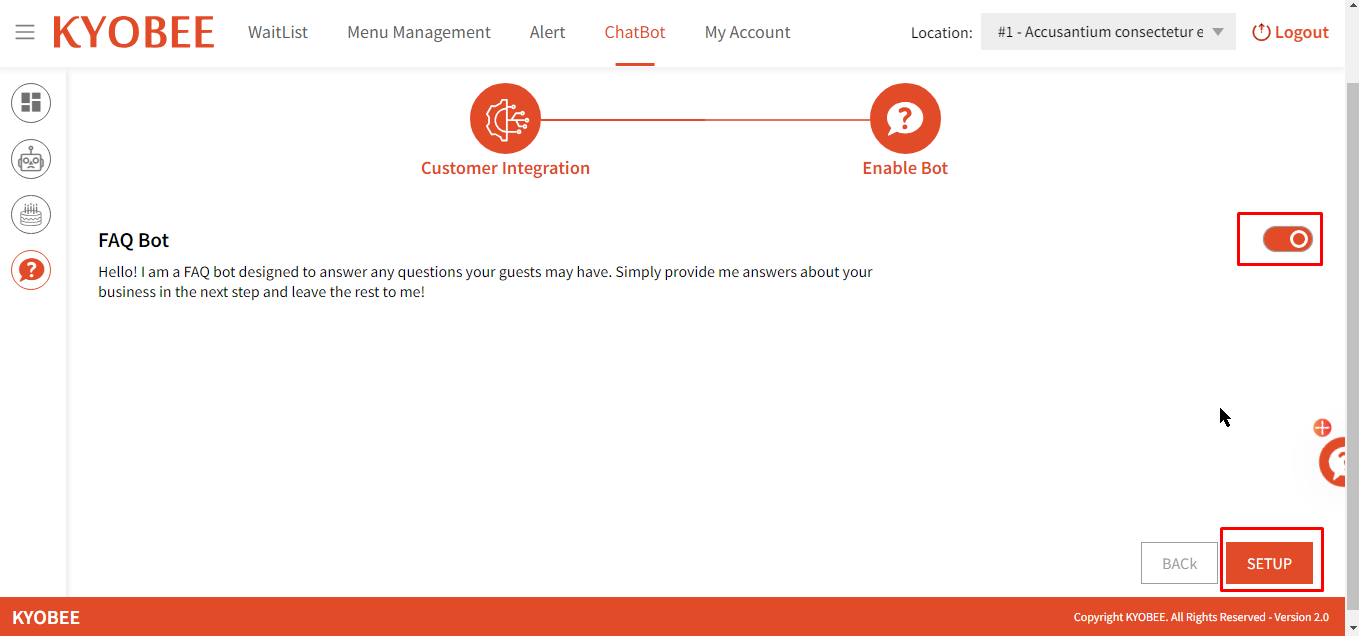Open the birthday cake sidebar icon
The width and height of the screenshot is (1359, 636).
[31, 214]
